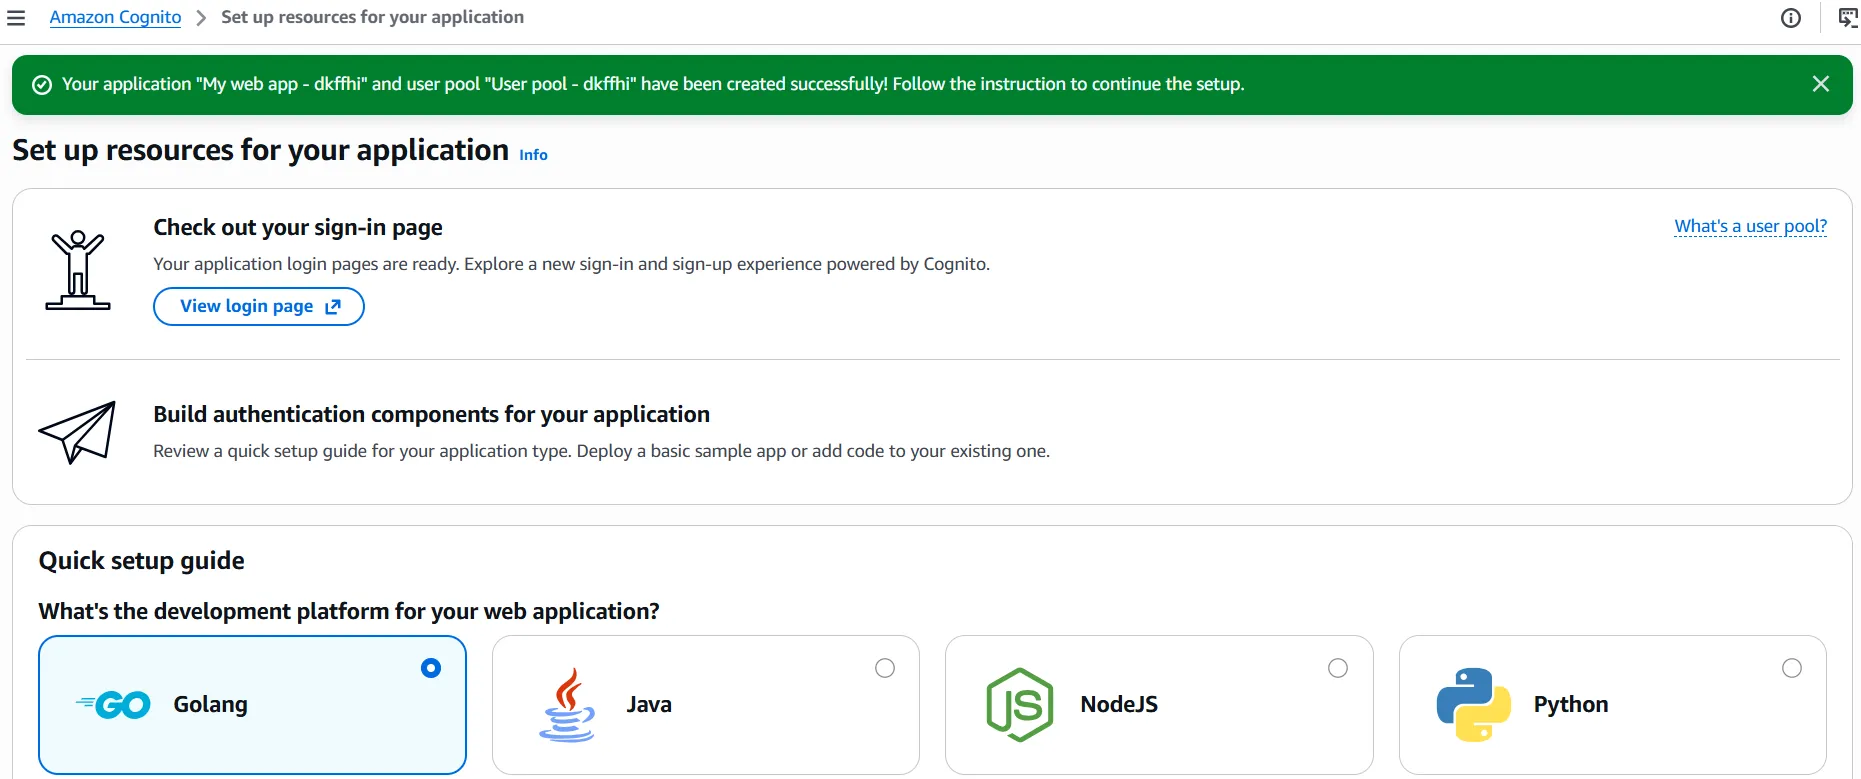Click the development platform question text
This screenshot has width=1861, height=779.
pos(349,611)
